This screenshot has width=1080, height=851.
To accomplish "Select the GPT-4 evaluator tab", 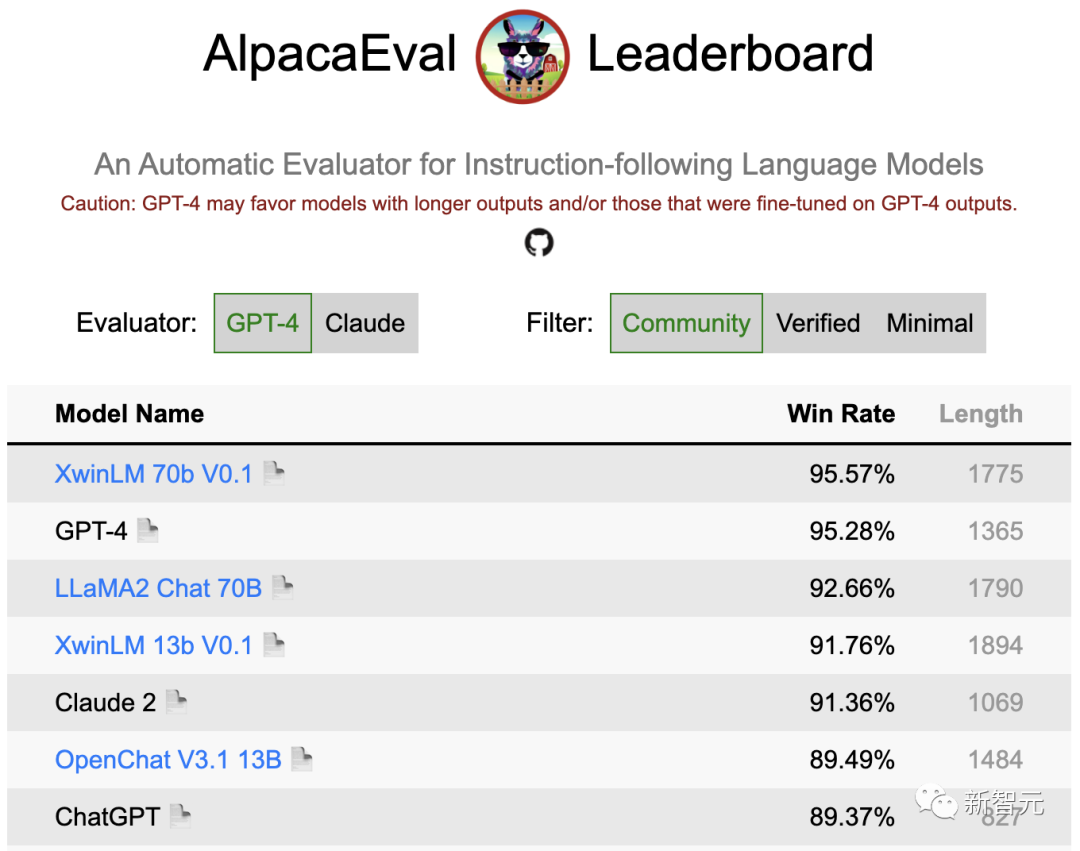I will click(x=262, y=323).
